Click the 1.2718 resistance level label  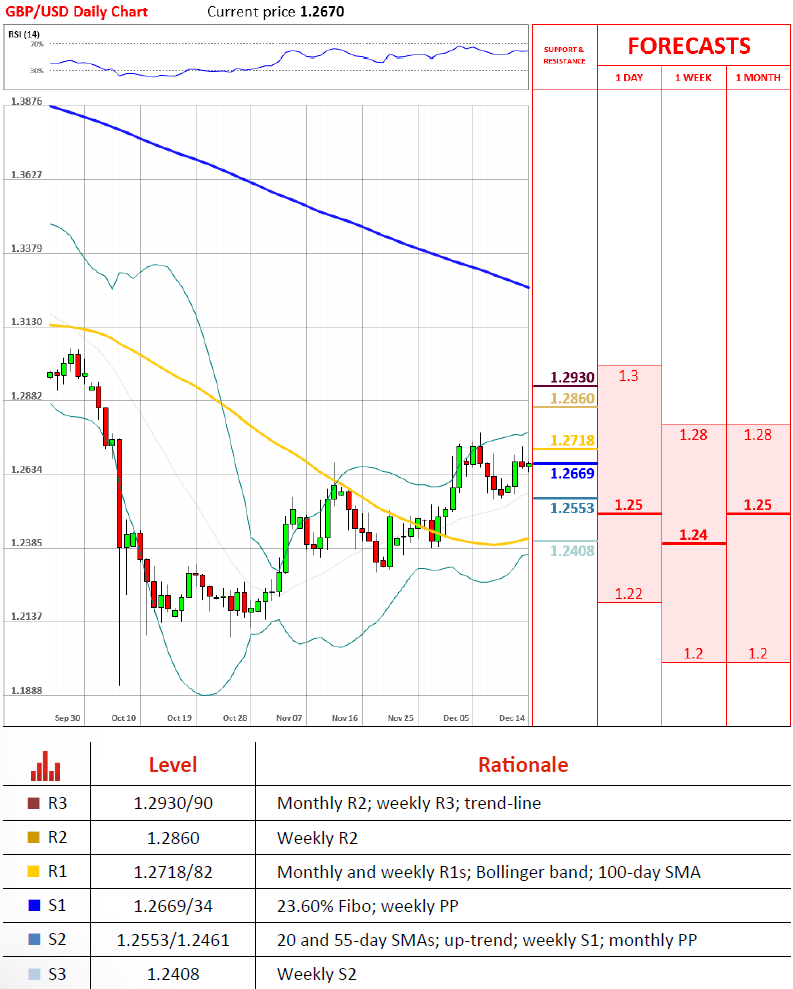click(x=572, y=440)
